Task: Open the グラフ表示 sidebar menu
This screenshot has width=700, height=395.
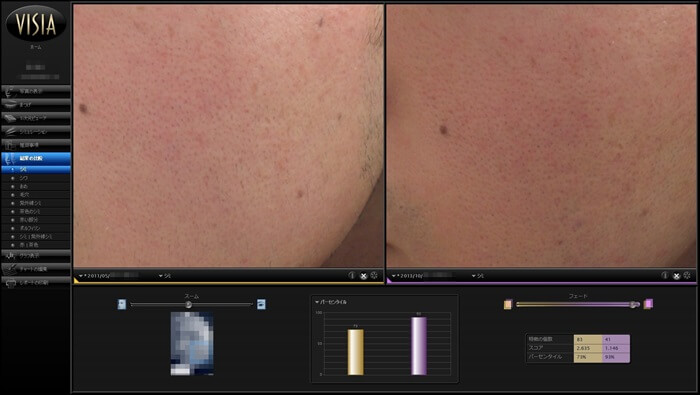Action: point(36,256)
